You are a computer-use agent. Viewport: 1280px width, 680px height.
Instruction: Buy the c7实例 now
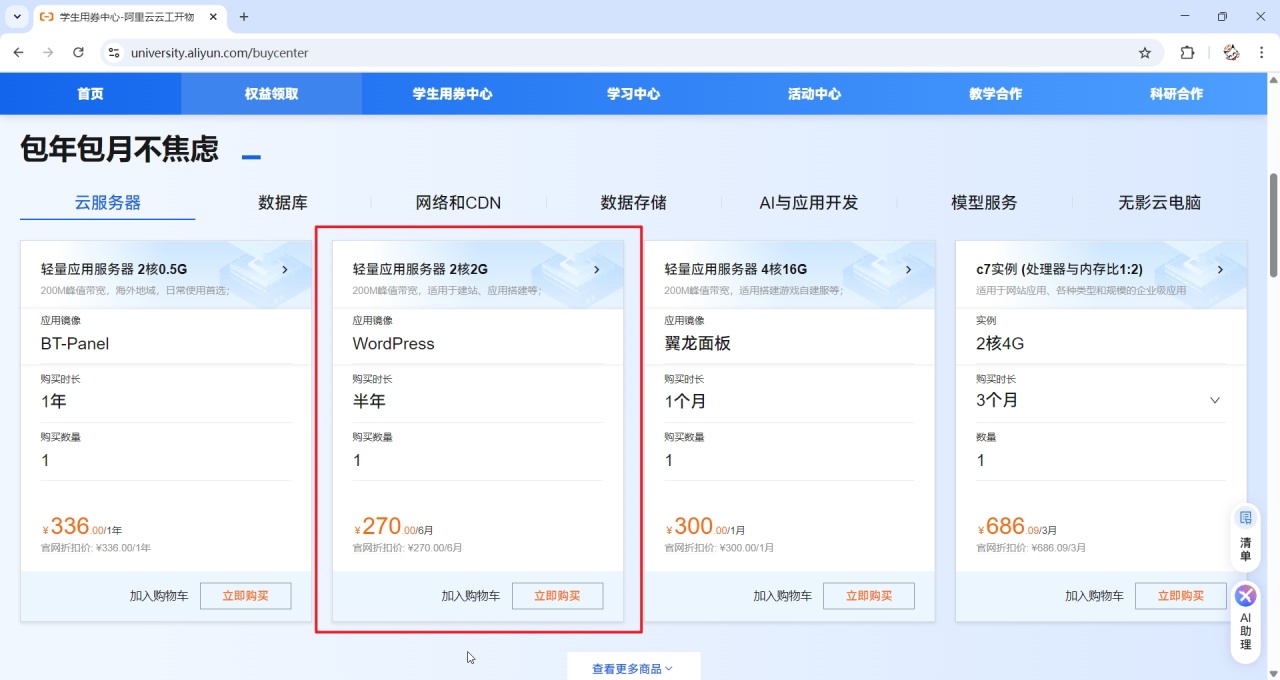click(1181, 596)
